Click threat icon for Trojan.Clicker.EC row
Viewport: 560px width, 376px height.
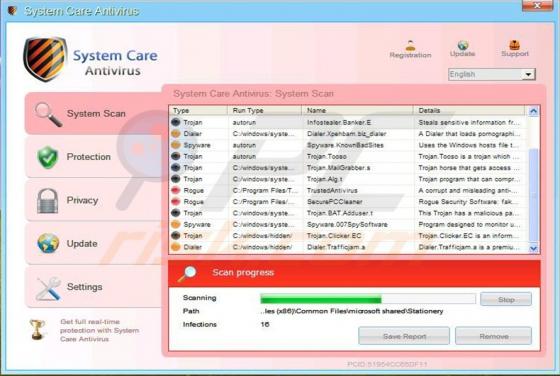(175, 236)
